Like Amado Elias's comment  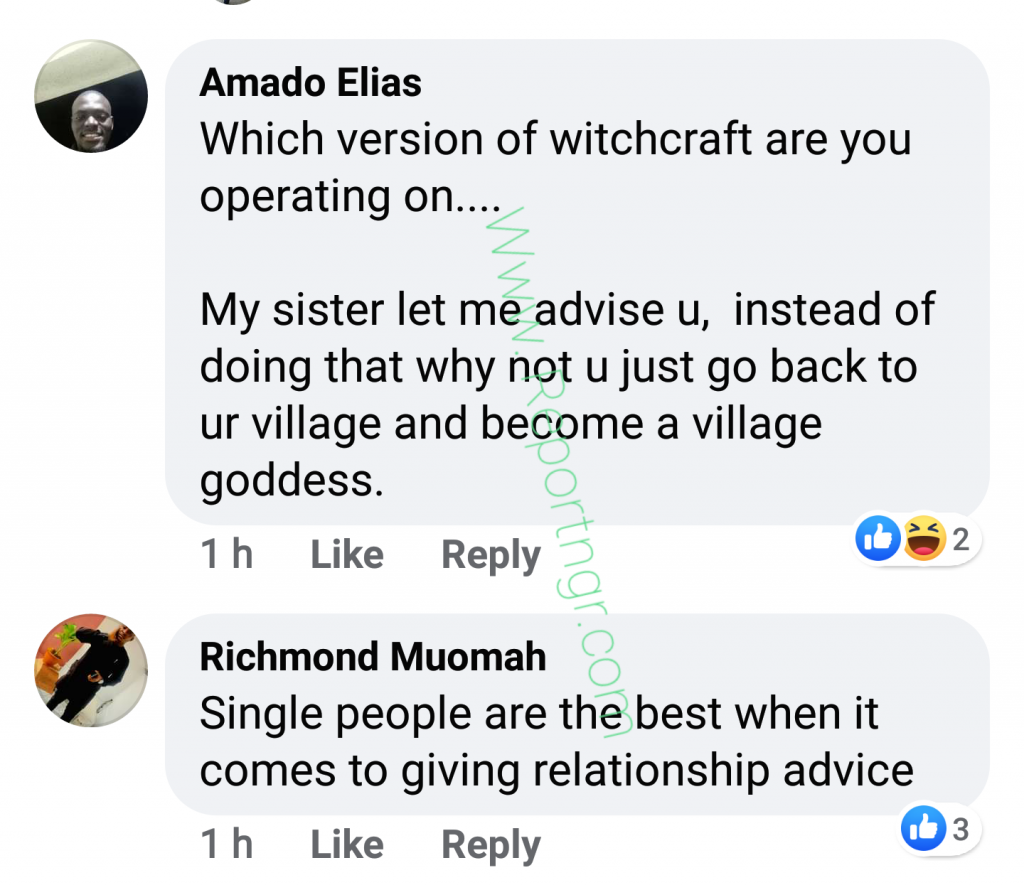(x=347, y=555)
